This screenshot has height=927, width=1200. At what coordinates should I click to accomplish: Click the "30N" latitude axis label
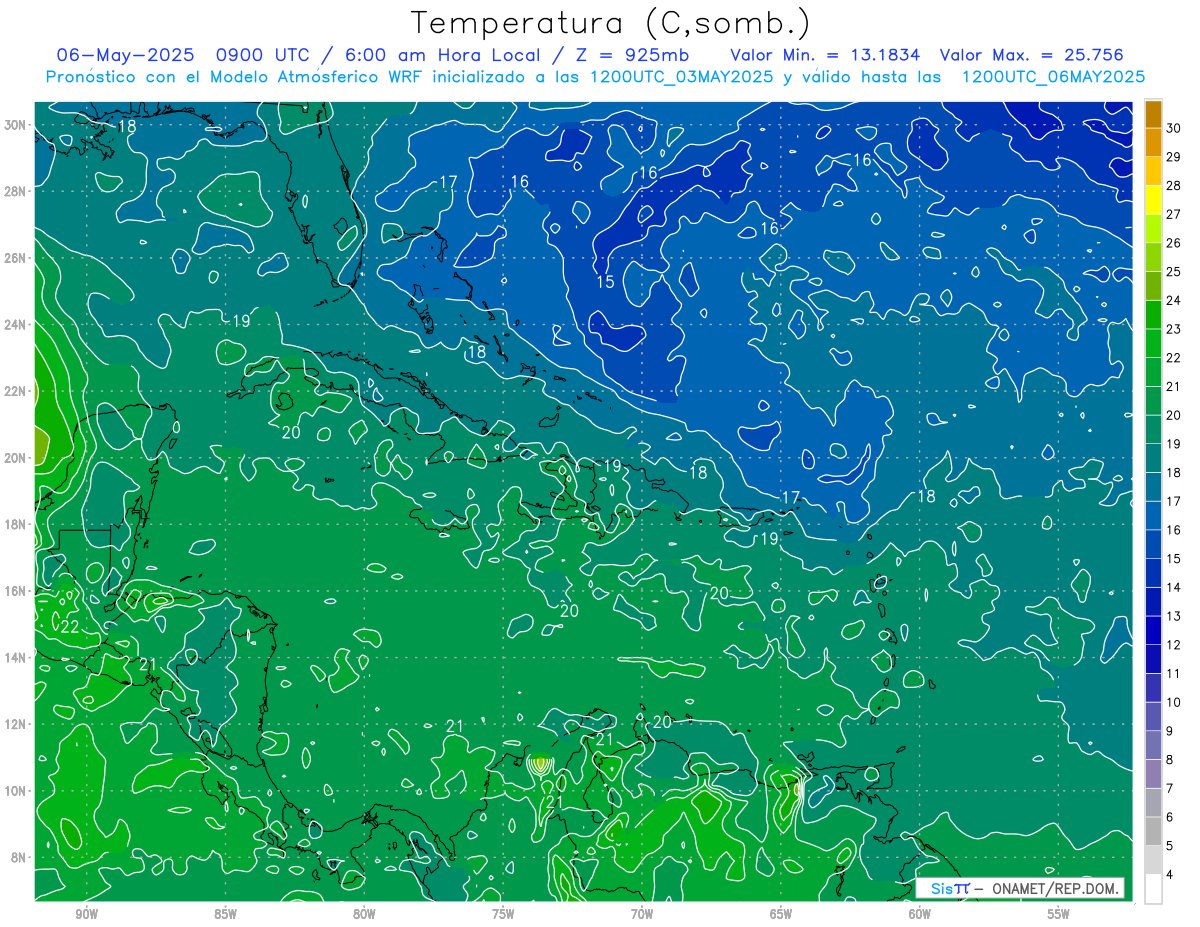coord(17,125)
